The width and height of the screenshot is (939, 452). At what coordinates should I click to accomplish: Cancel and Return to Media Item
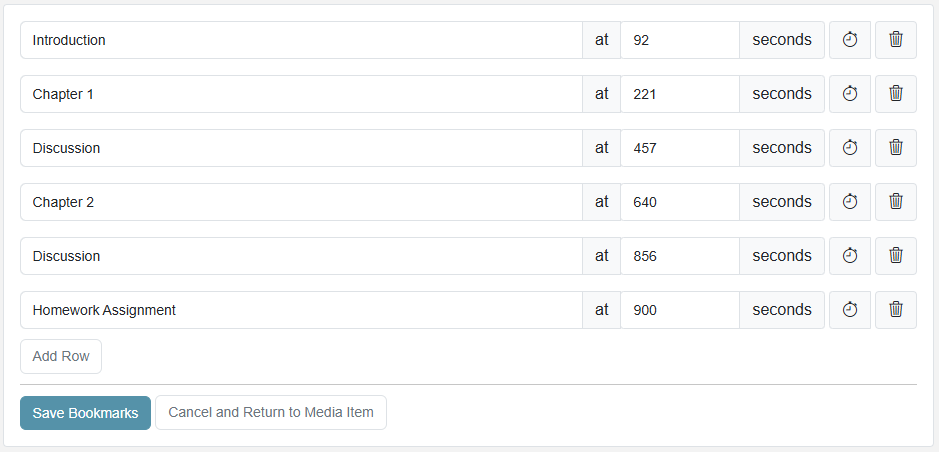(270, 413)
